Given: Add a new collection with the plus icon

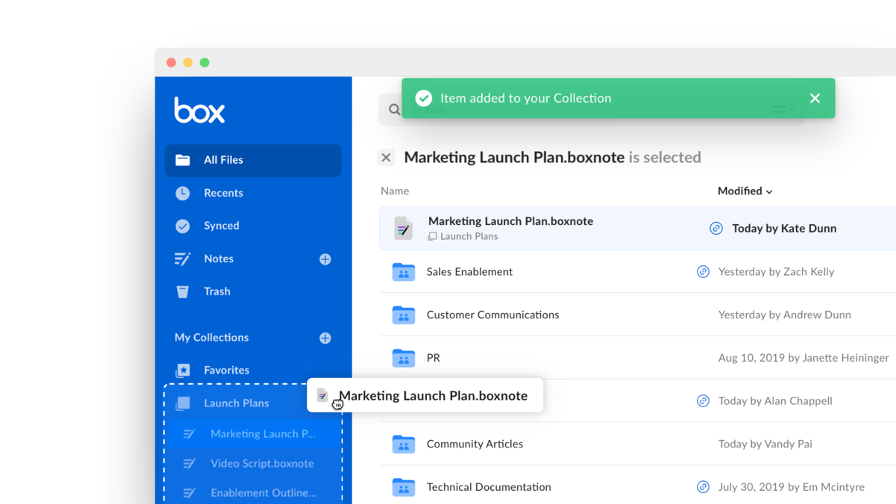Looking at the screenshot, I should [325, 338].
